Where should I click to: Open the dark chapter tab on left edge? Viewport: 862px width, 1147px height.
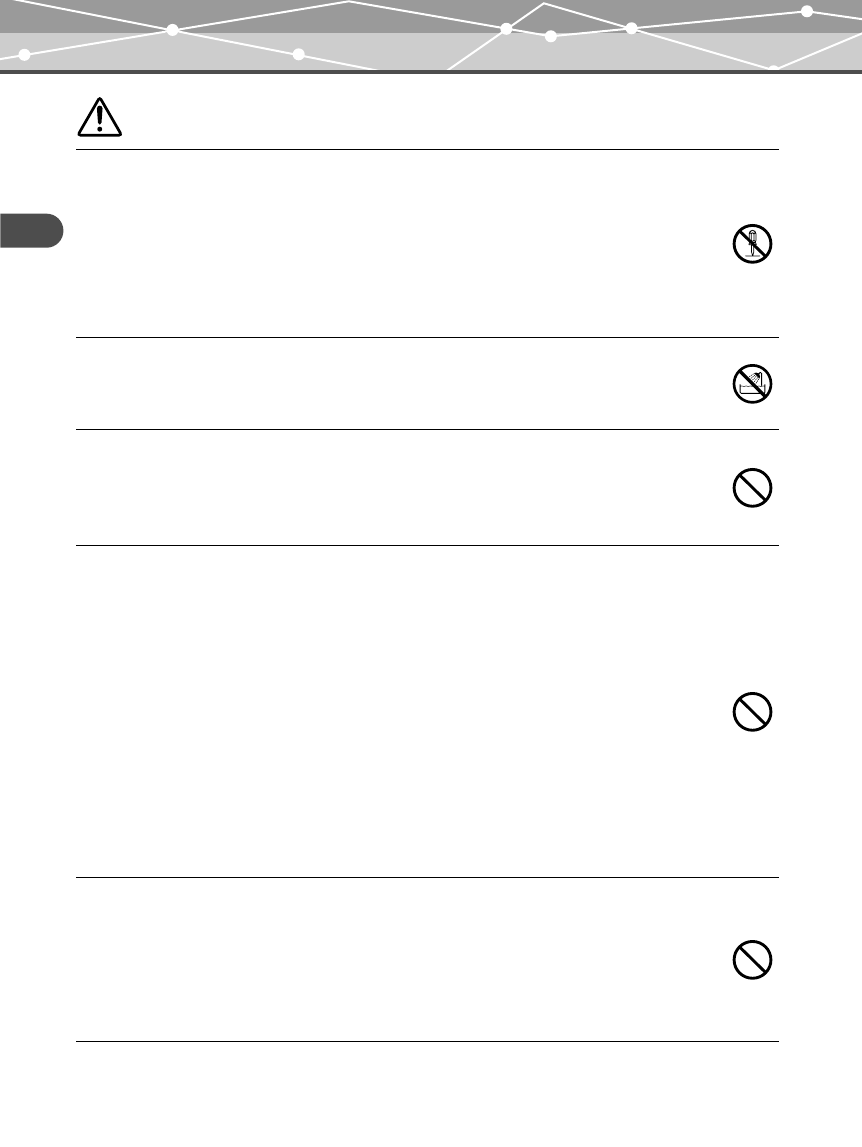click(x=31, y=230)
